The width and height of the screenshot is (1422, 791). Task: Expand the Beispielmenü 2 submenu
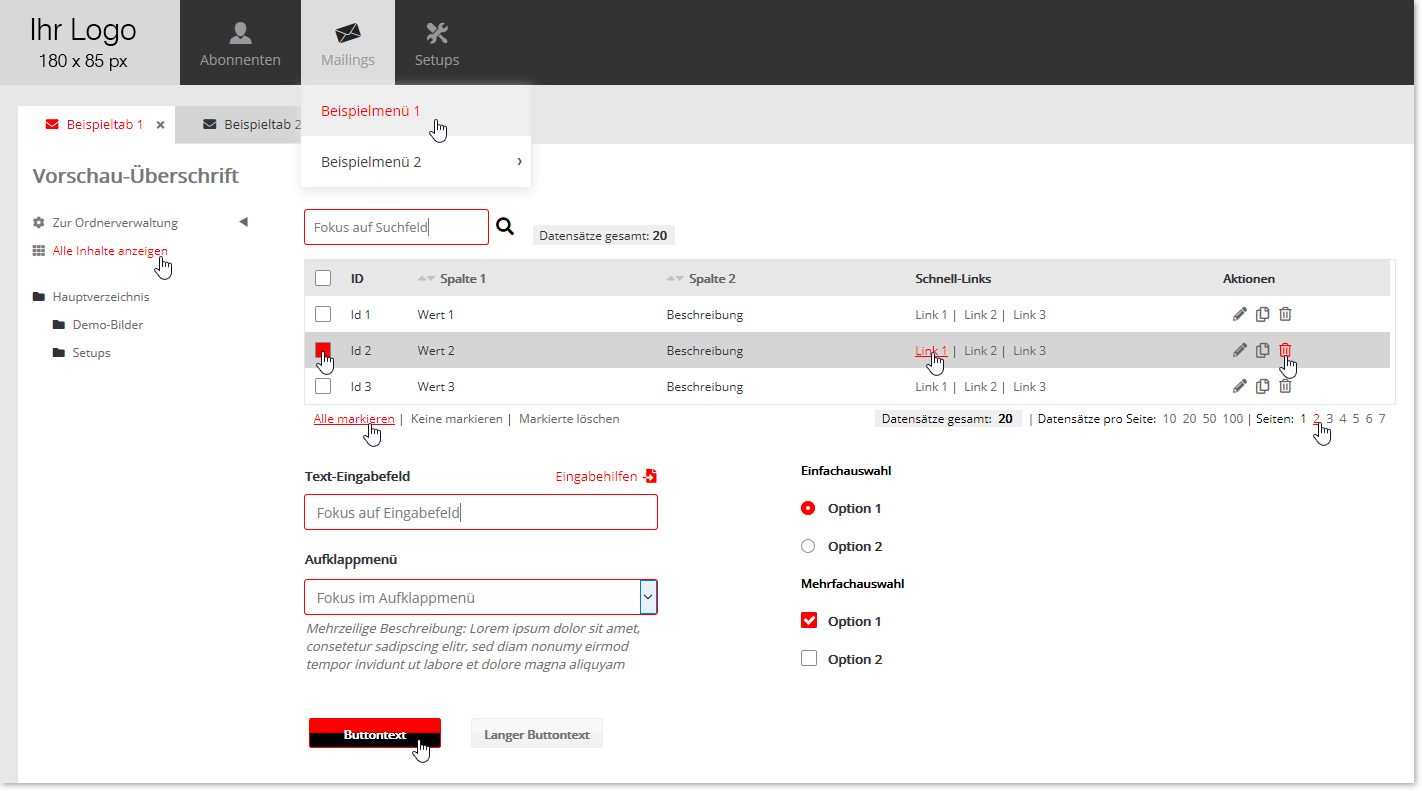pos(519,161)
